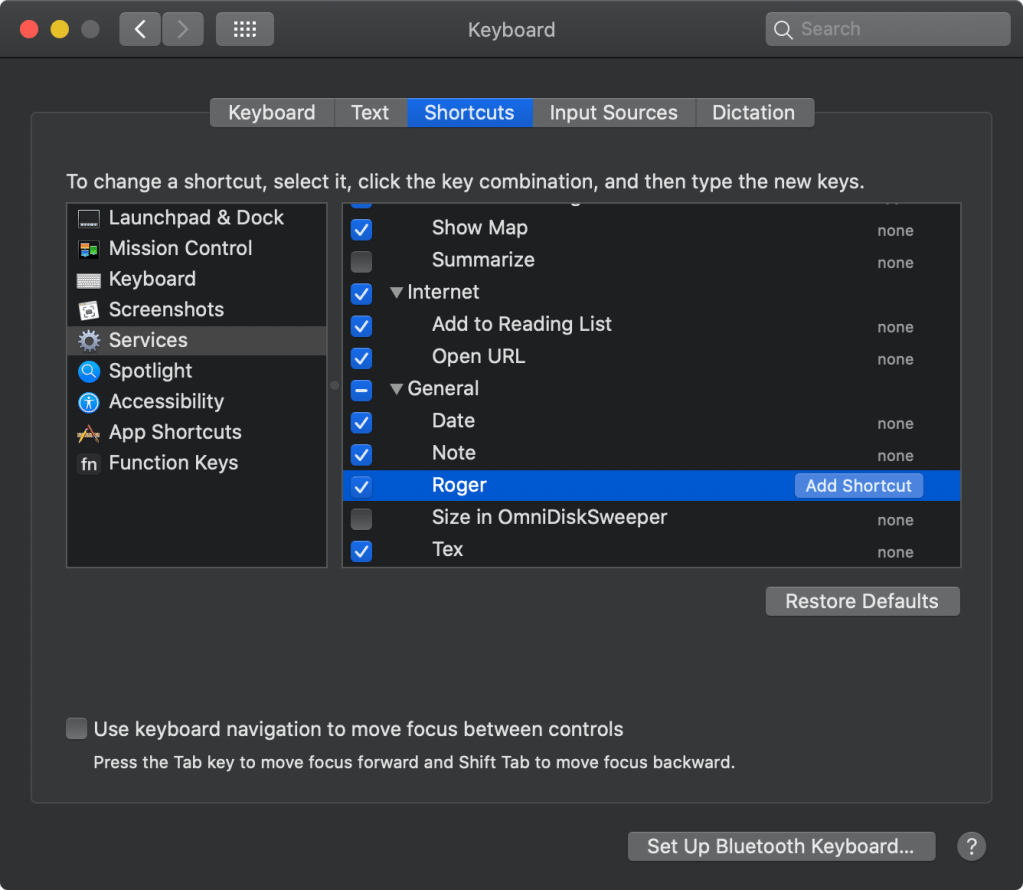Uncheck the Add to Reading List service

coord(361,326)
